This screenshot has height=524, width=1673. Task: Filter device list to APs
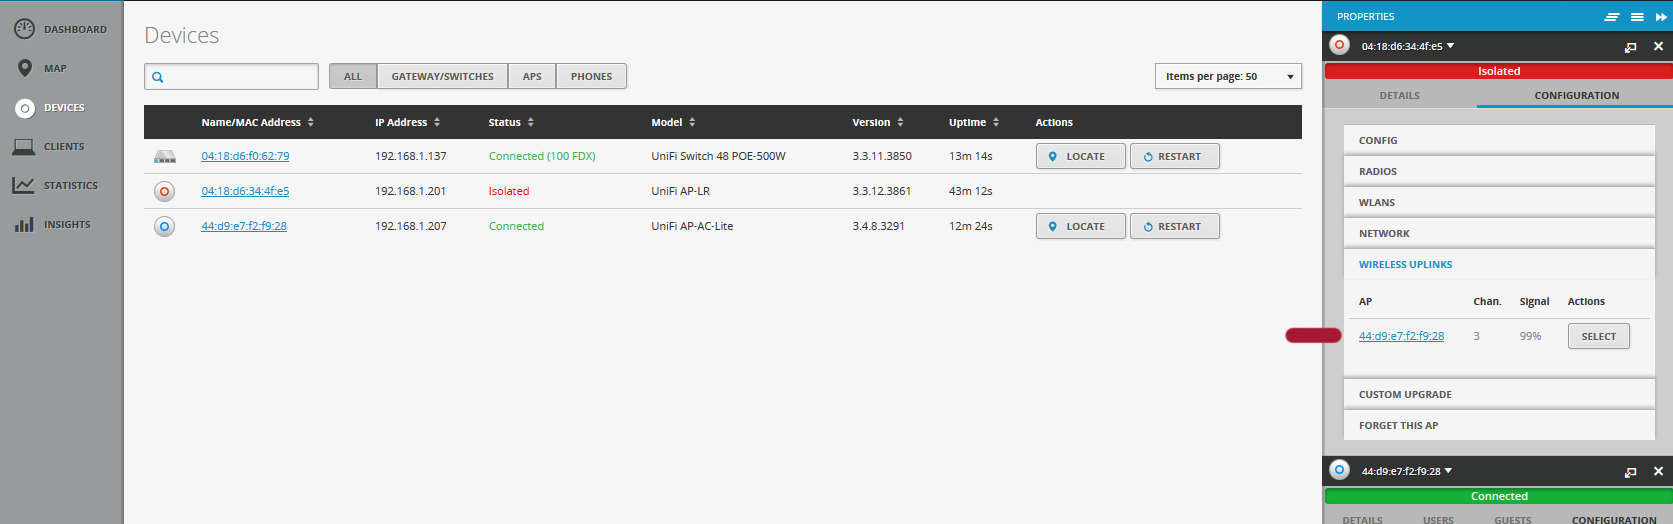point(532,77)
